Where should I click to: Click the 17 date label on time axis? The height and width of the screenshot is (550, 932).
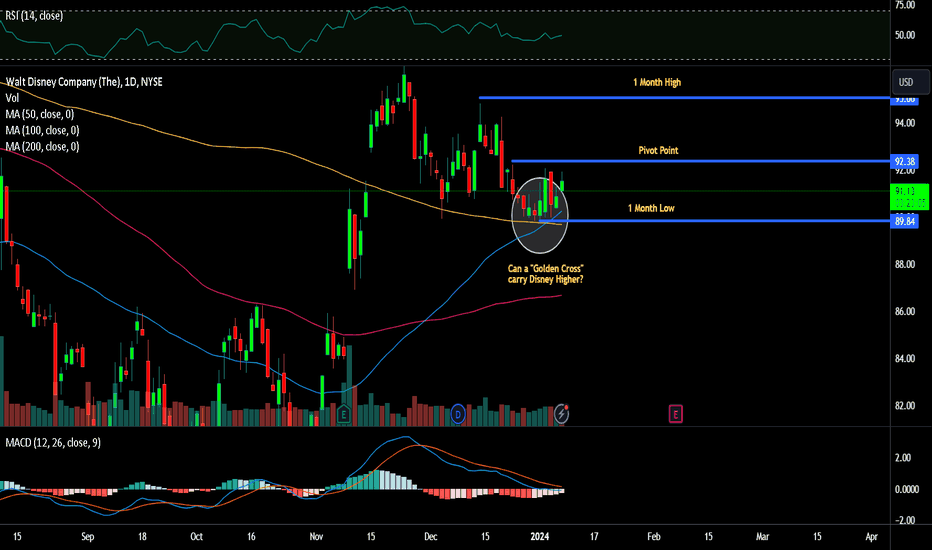pos(594,536)
